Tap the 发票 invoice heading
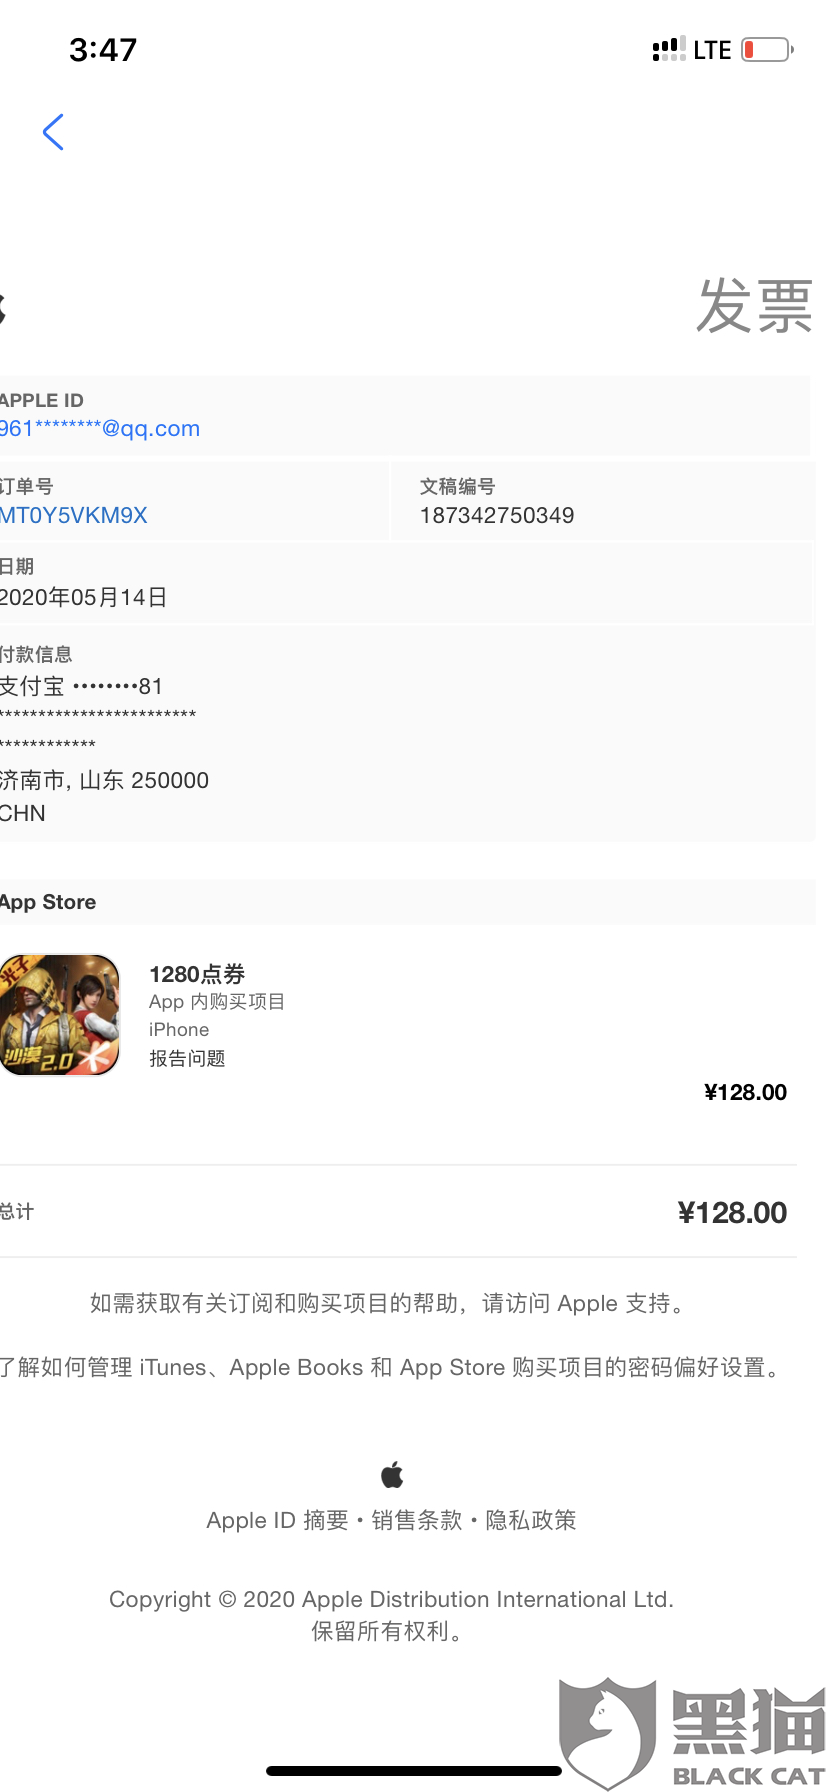 [754, 306]
